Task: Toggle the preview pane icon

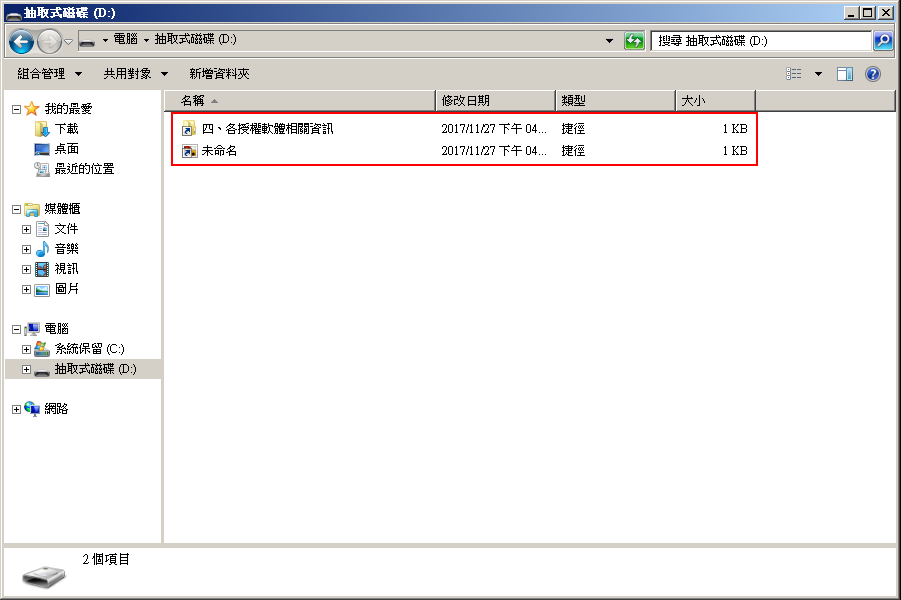Action: click(x=845, y=74)
